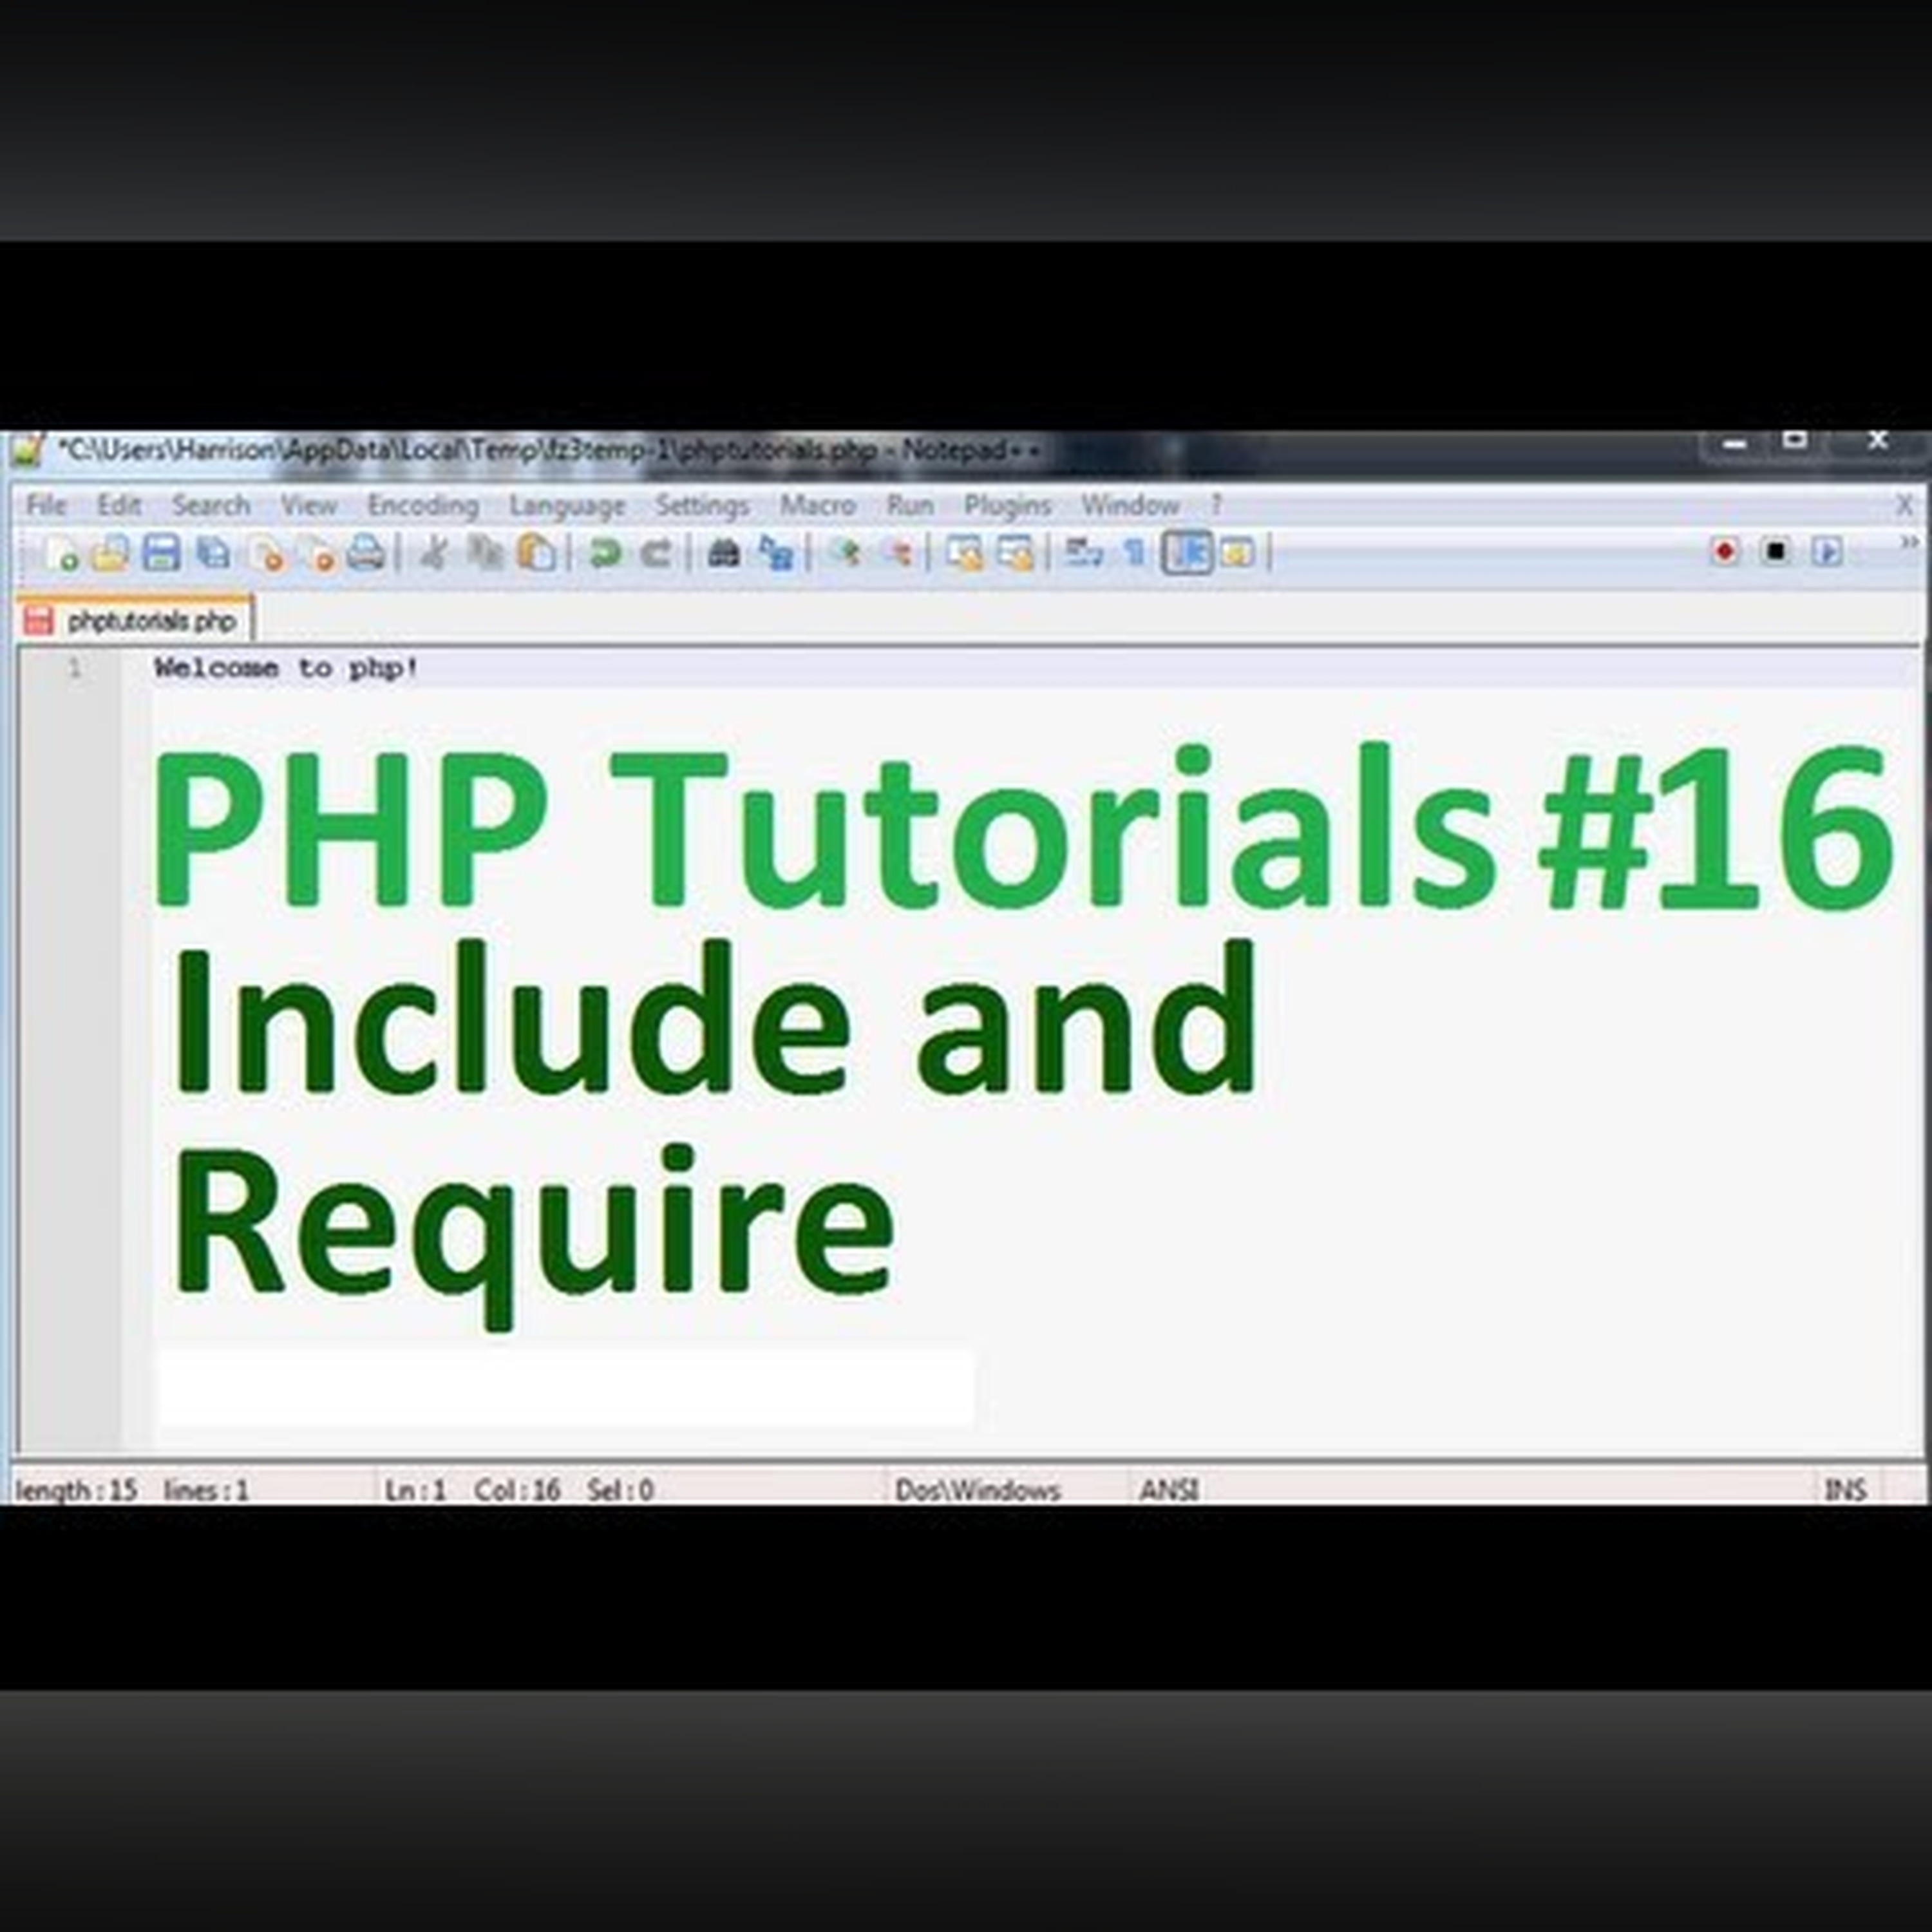Click 'Col : 16' in status bar
The image size is (1932, 1932).
[x=517, y=1490]
